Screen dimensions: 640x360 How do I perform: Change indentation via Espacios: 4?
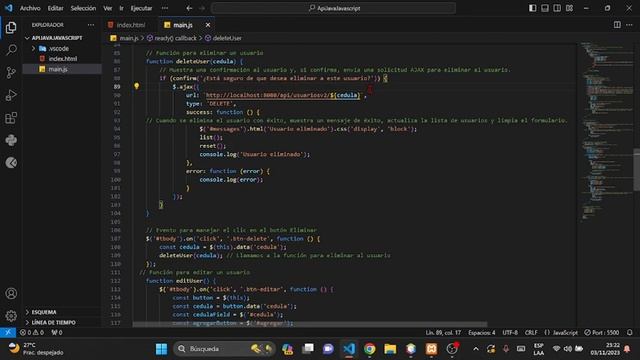coord(482,333)
